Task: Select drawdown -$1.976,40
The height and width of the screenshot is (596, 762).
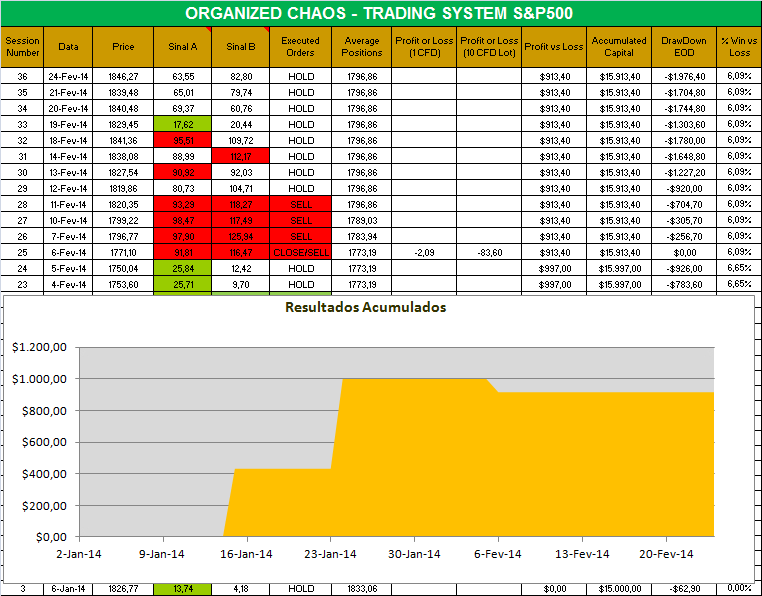Action: tap(684, 76)
